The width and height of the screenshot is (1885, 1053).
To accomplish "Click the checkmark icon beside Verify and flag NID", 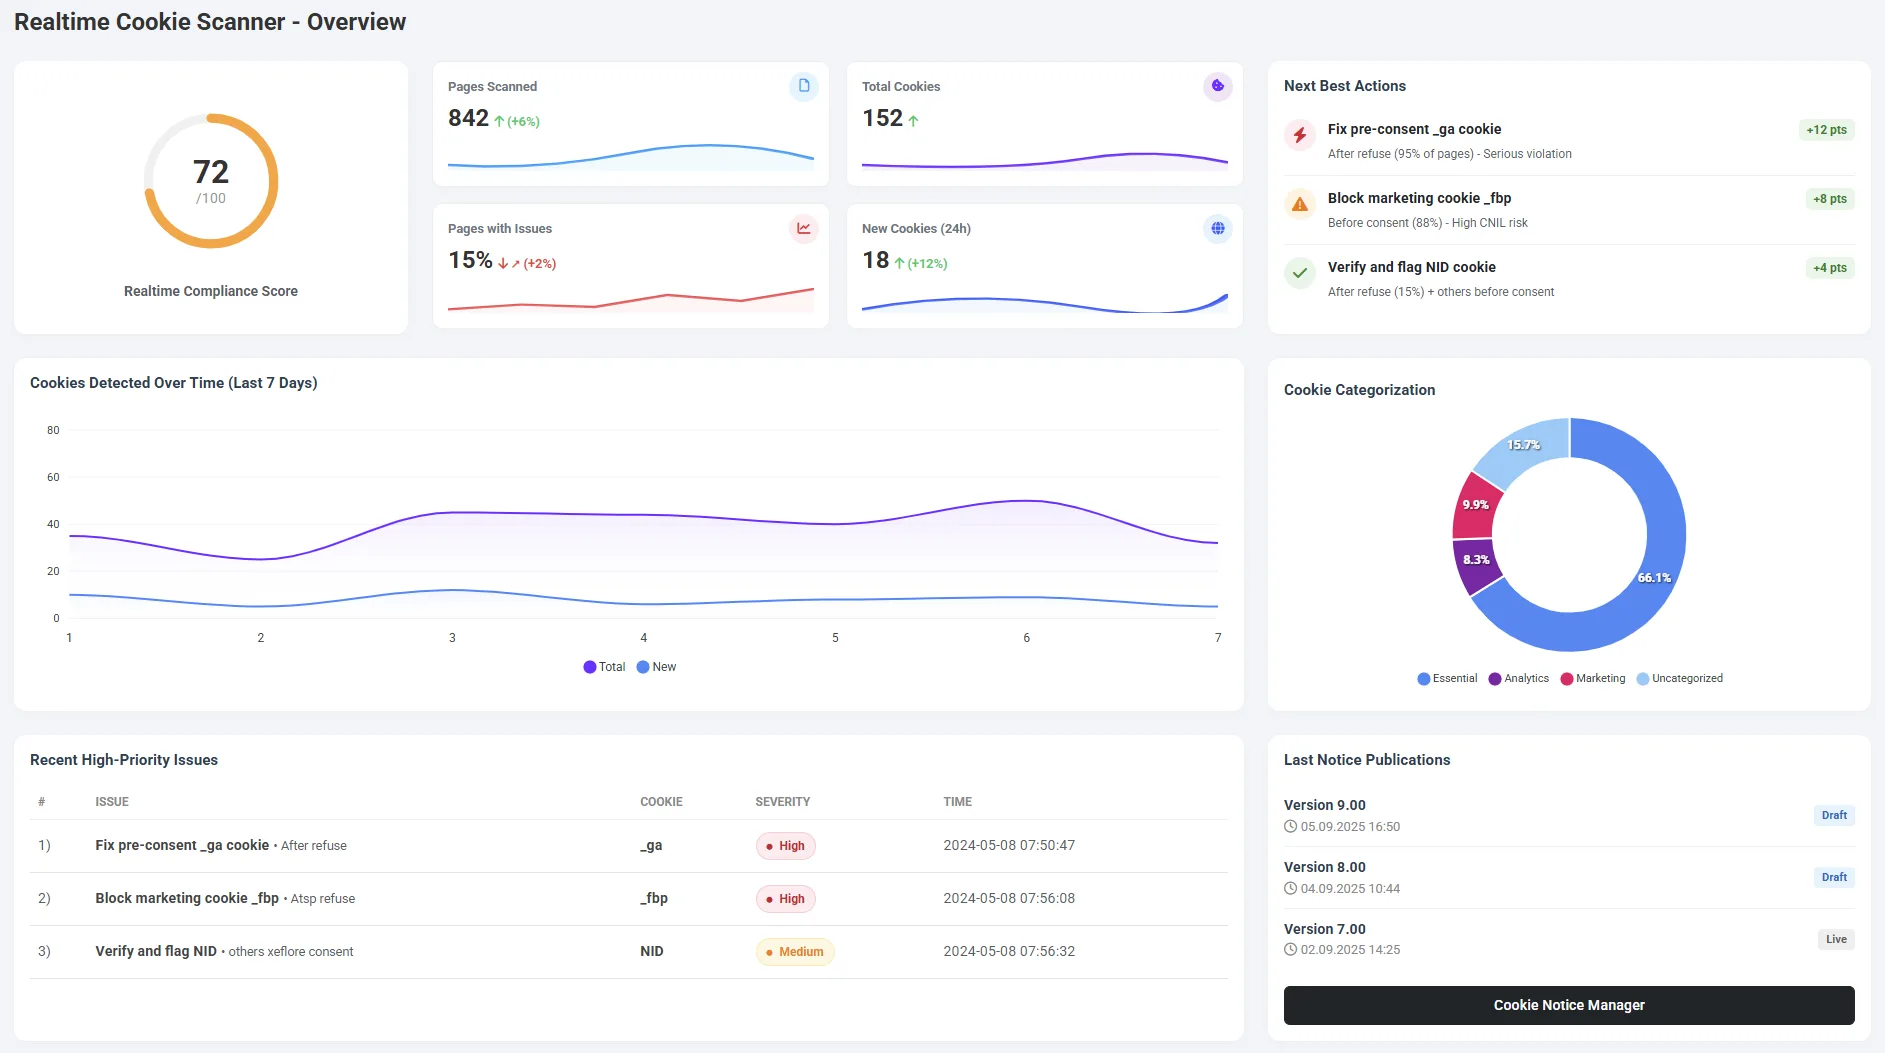I will (1300, 273).
